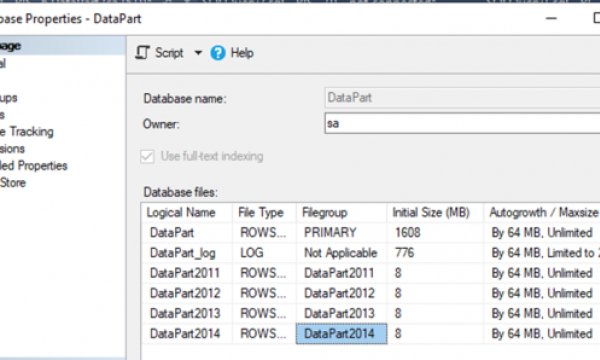Select the Query Store page
This screenshot has width=600, height=360.
click(x=13, y=182)
